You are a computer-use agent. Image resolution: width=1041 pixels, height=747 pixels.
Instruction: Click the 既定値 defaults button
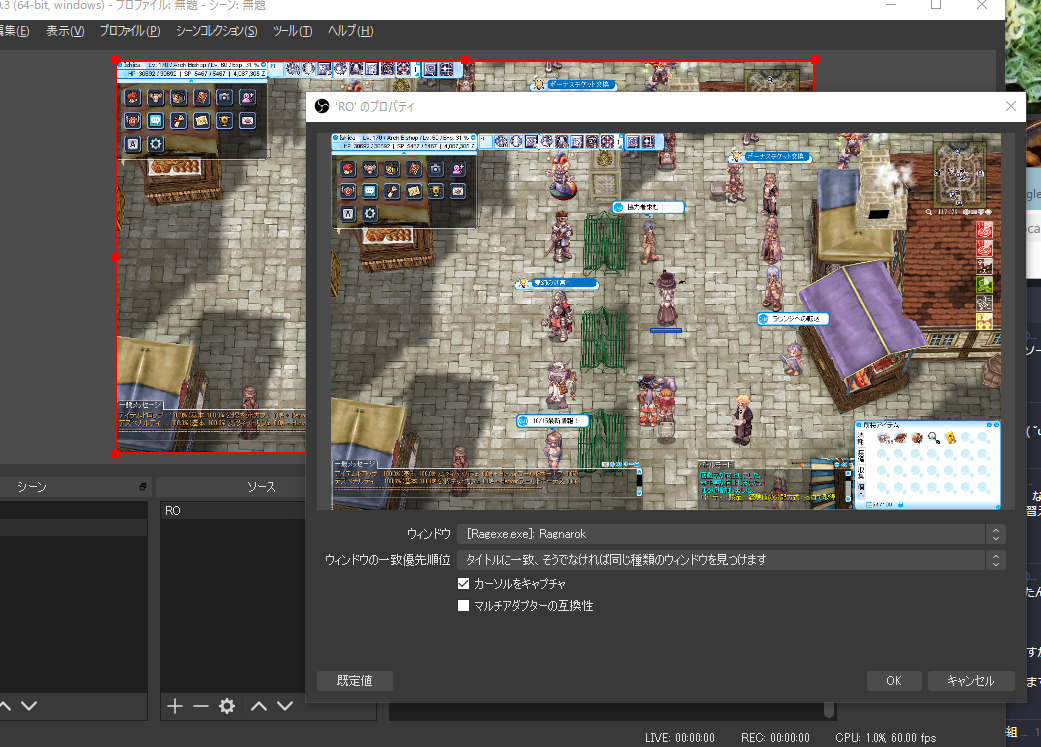pos(355,681)
